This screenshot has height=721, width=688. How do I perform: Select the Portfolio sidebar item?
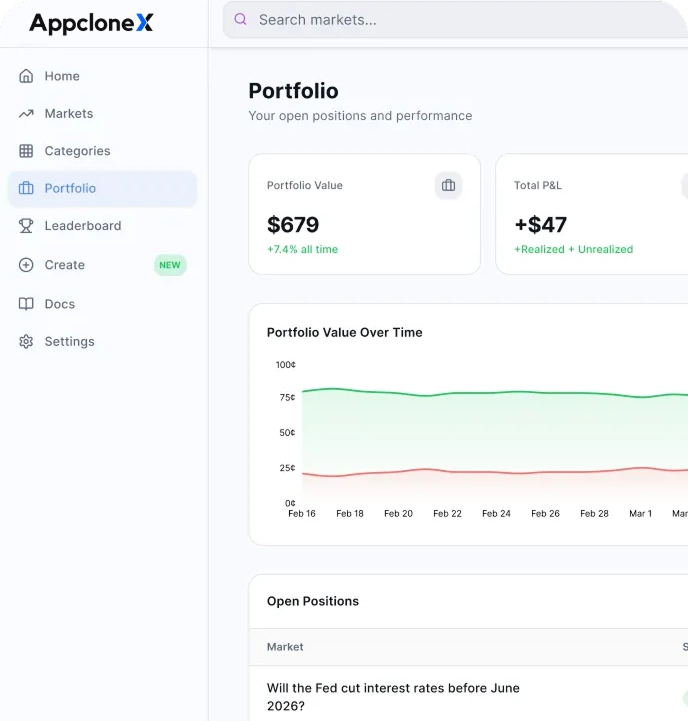(102, 189)
